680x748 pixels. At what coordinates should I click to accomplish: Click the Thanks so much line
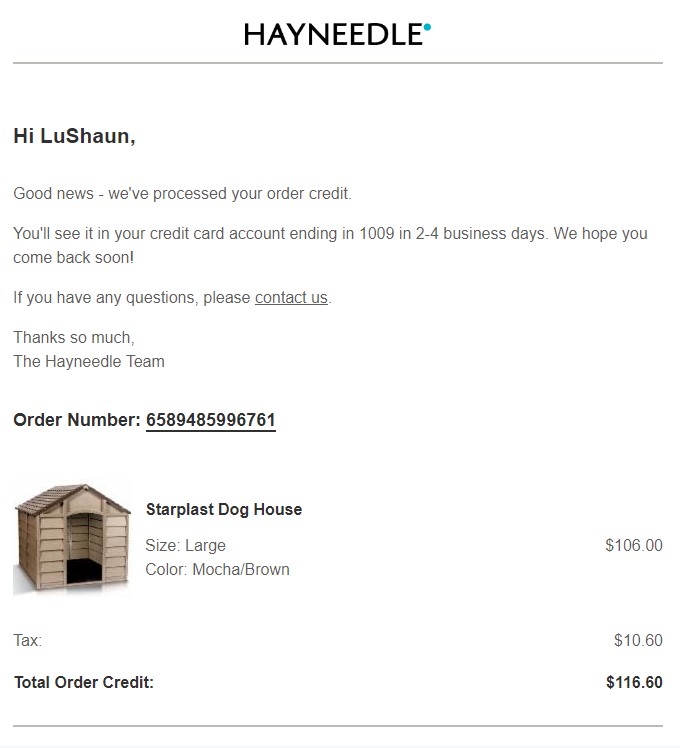tap(74, 338)
